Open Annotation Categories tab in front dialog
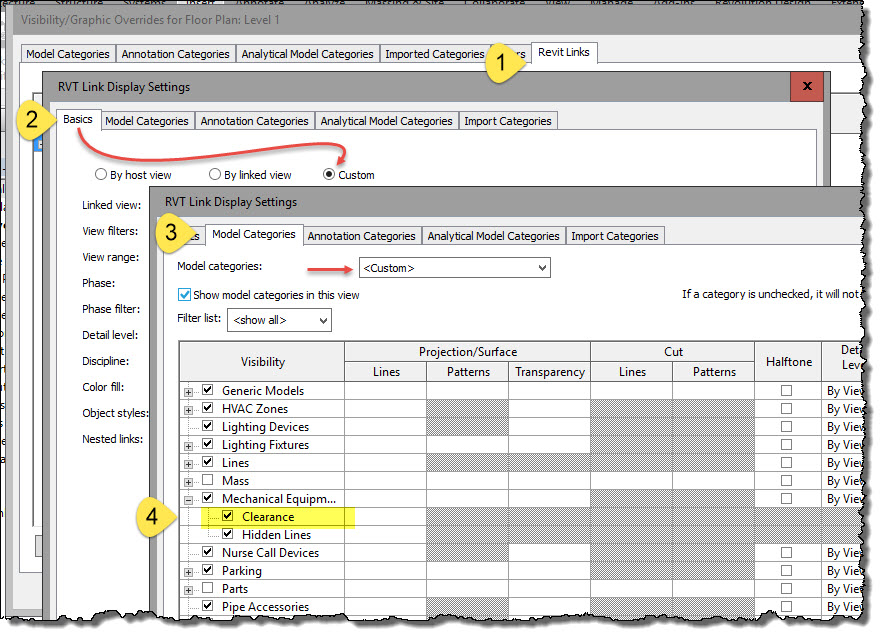The width and height of the screenshot is (882, 636). (361, 236)
